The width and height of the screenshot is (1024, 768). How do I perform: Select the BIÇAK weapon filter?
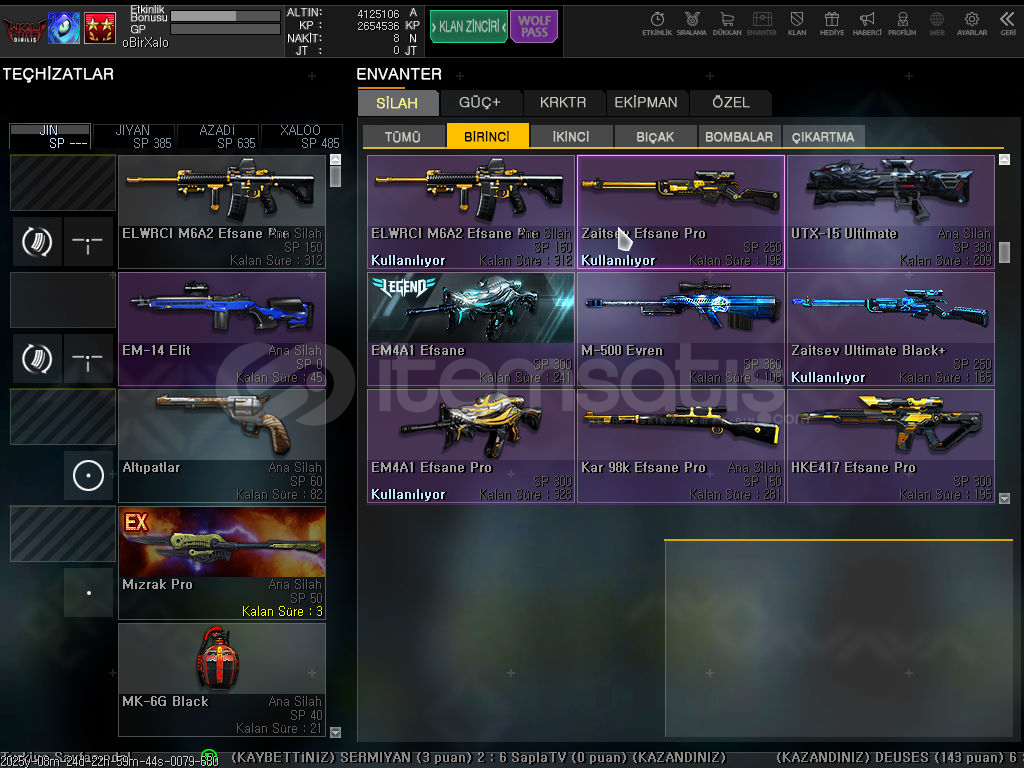tap(655, 136)
